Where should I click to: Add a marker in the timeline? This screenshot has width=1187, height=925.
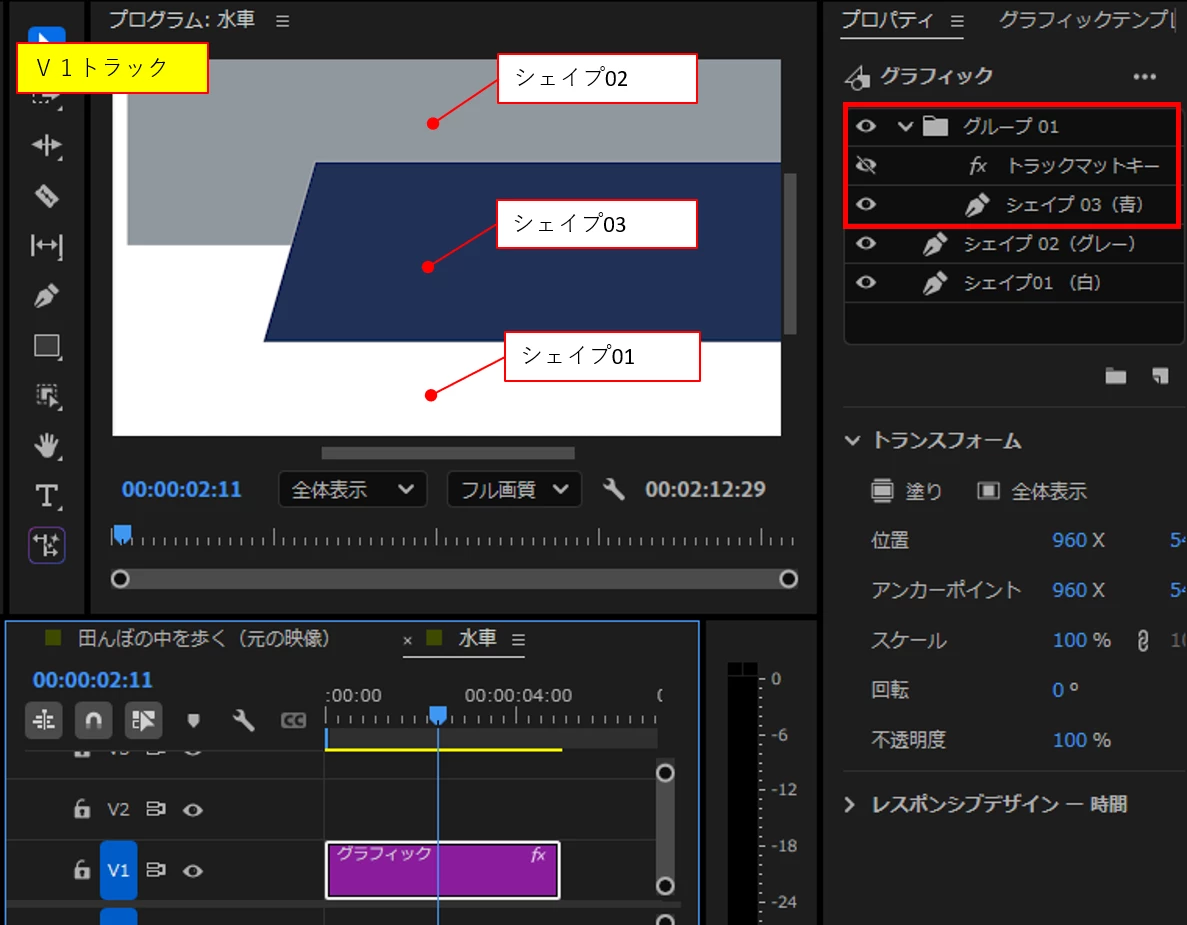tap(194, 721)
